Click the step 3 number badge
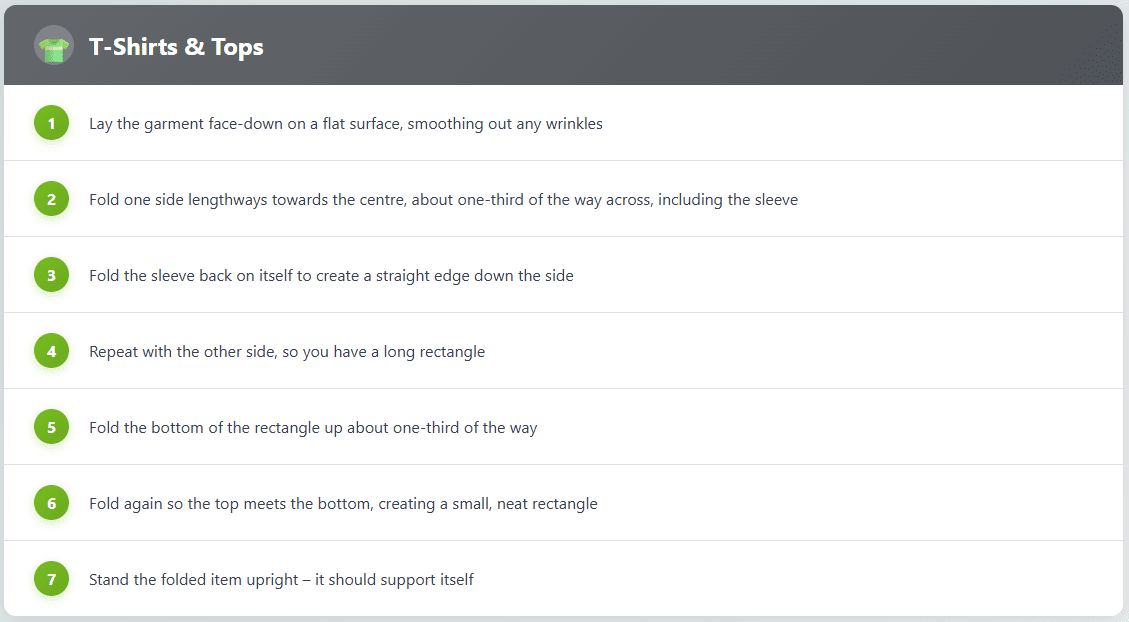 point(51,276)
